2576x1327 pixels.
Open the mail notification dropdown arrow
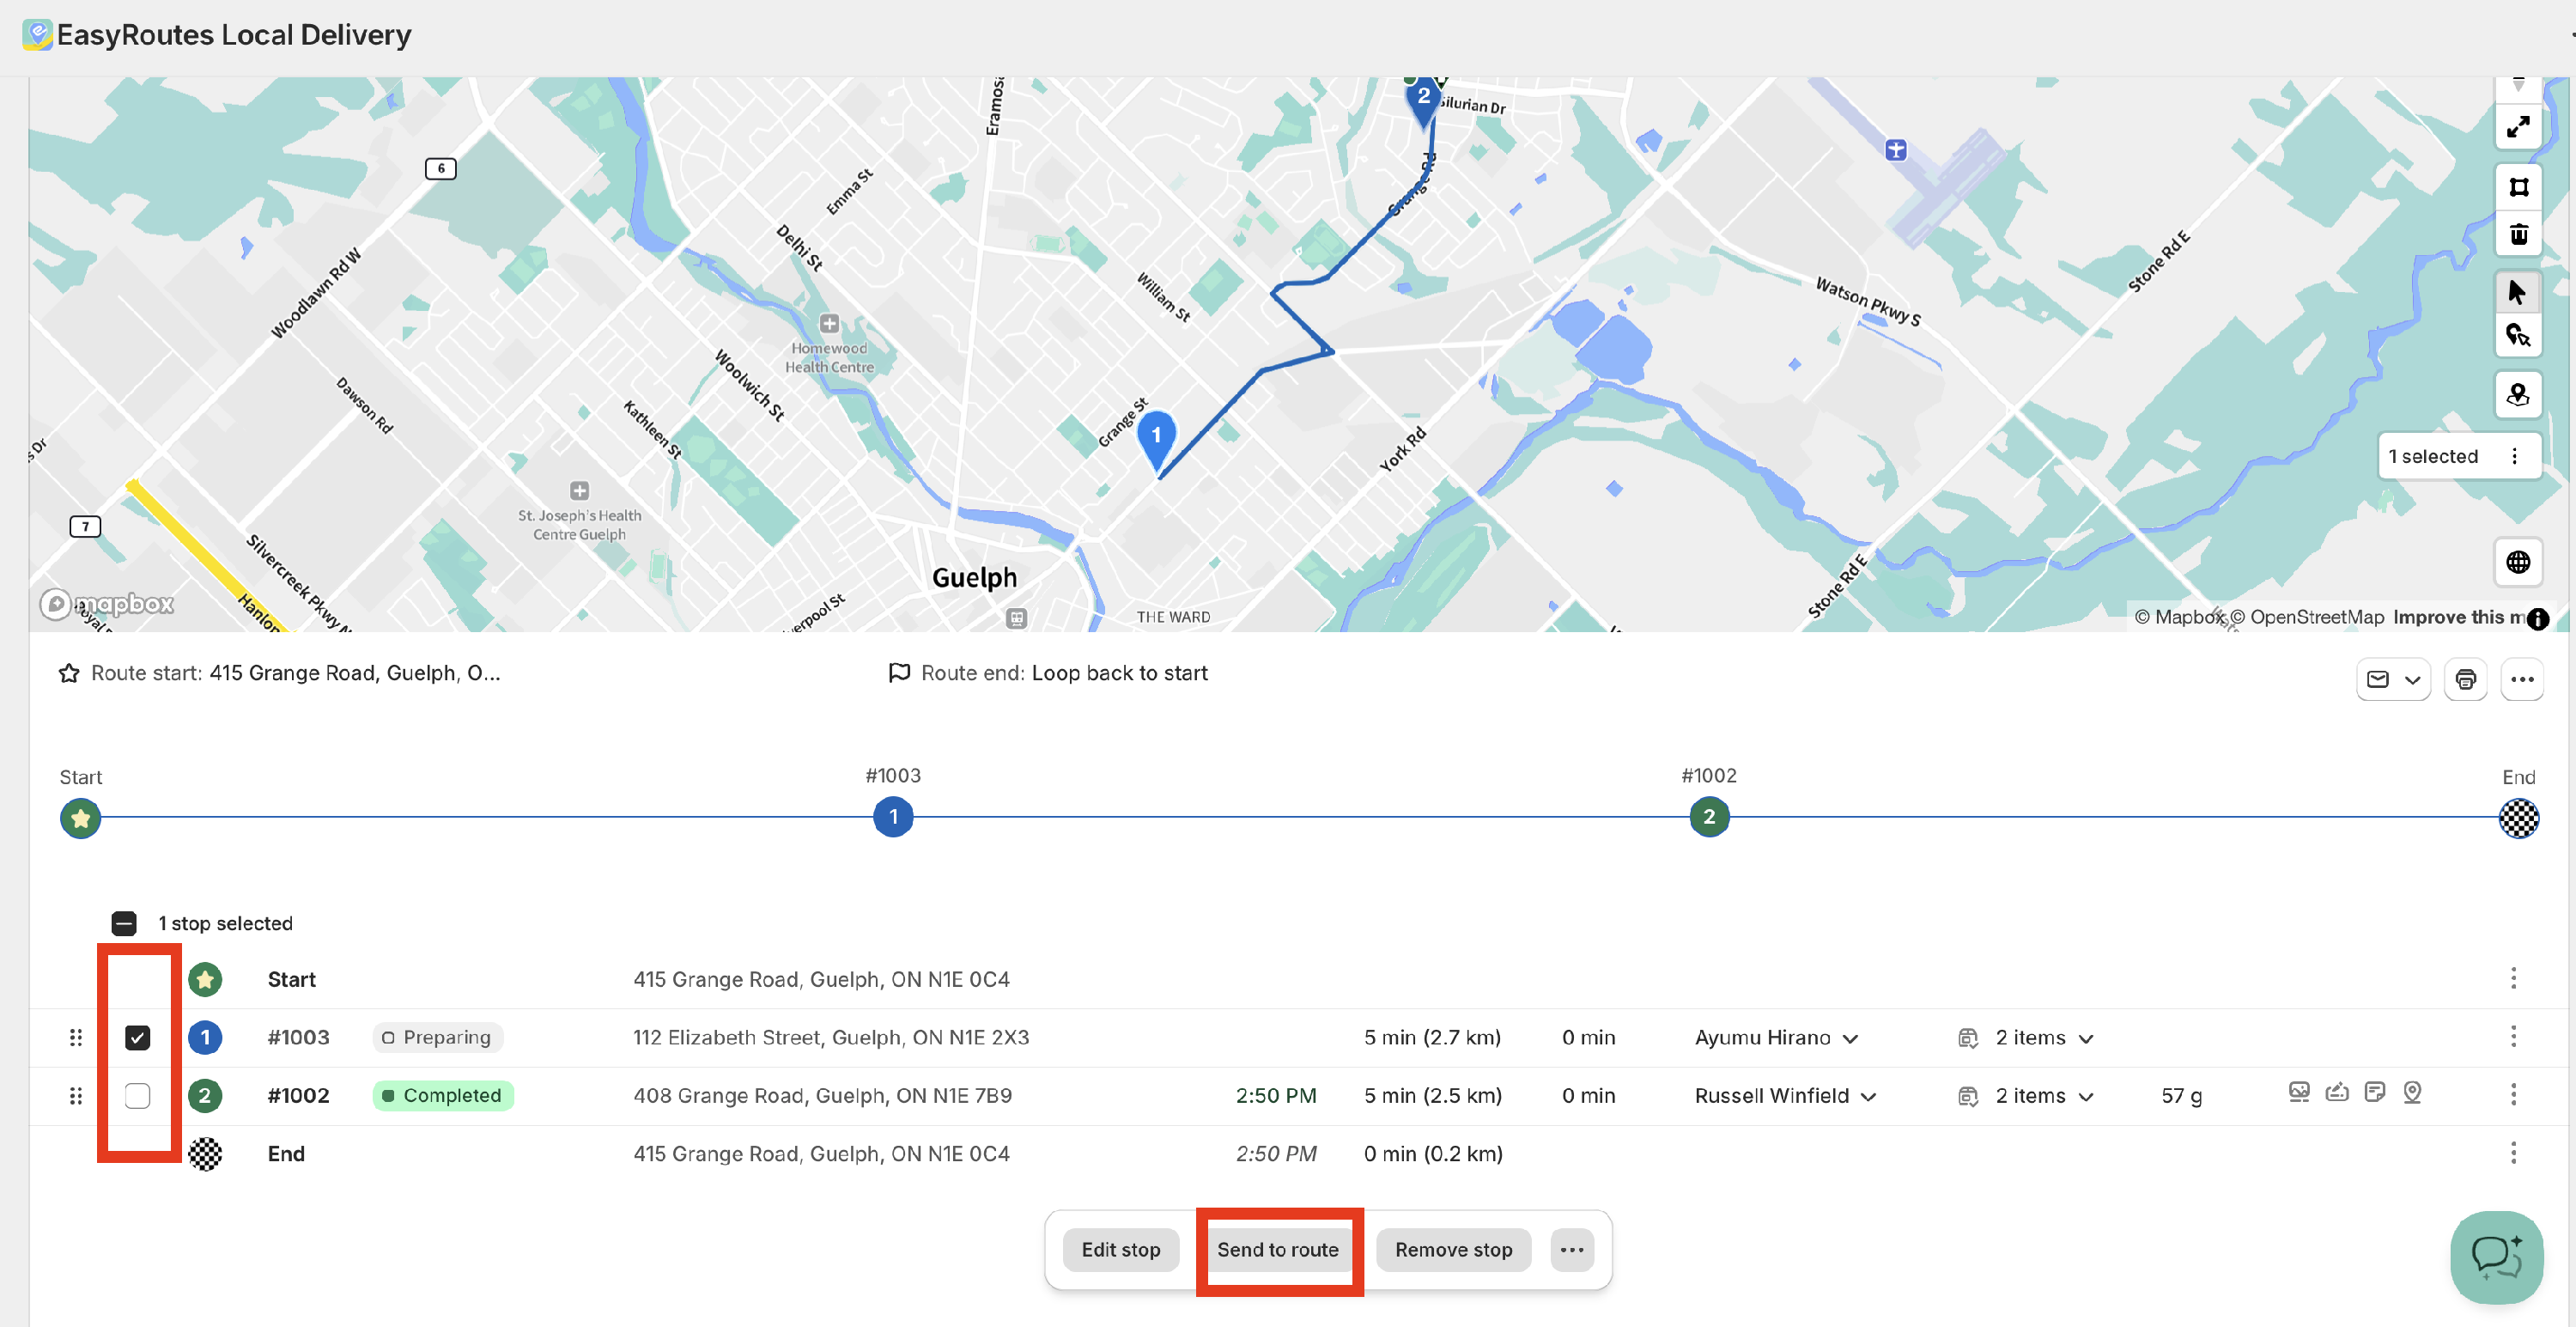[x=2413, y=680]
